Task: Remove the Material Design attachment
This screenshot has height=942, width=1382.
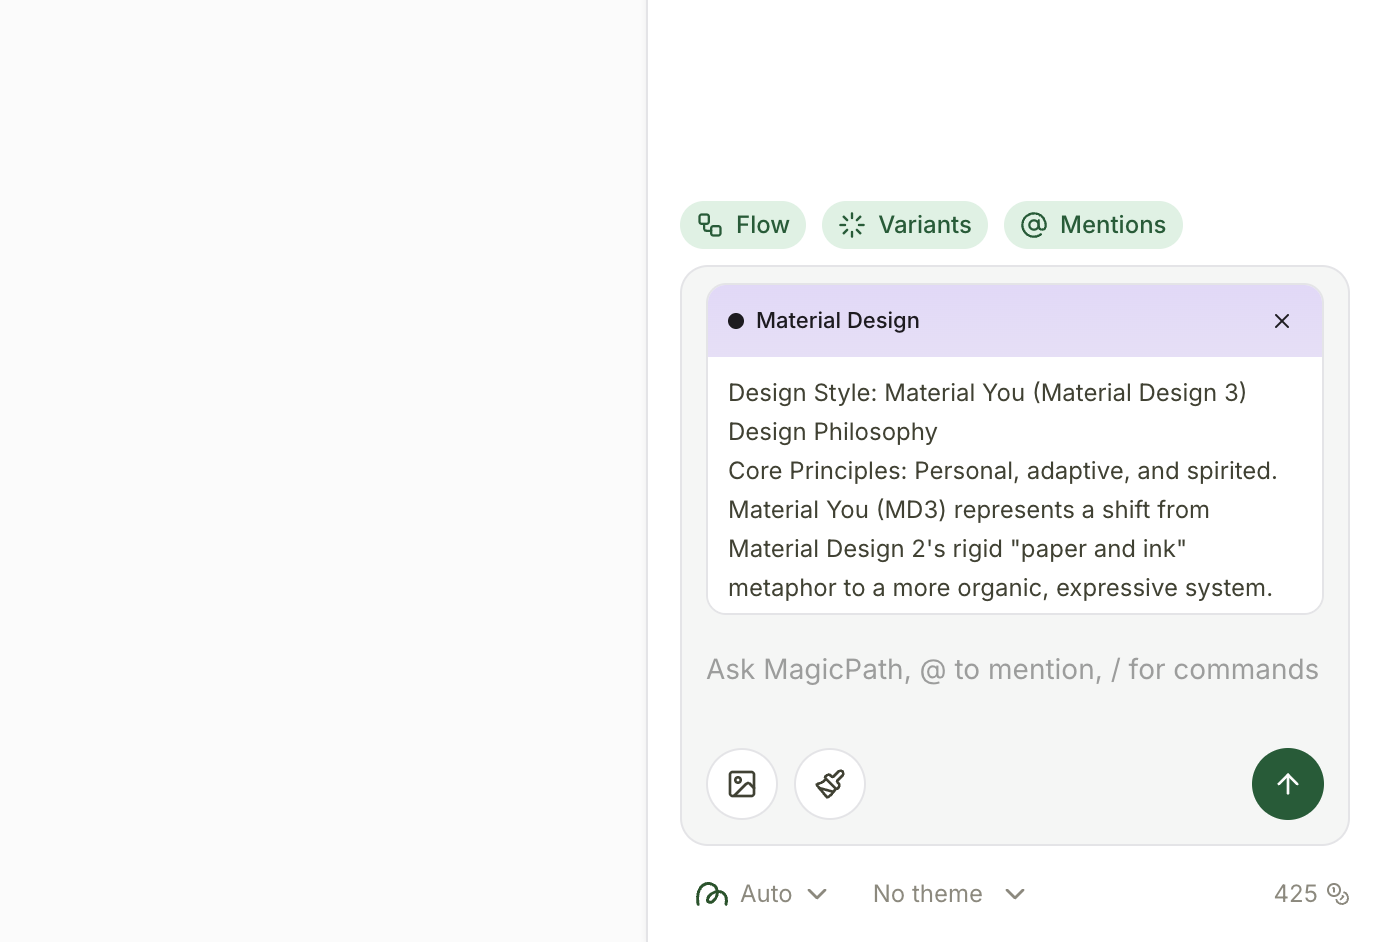Action: pyautogui.click(x=1282, y=321)
